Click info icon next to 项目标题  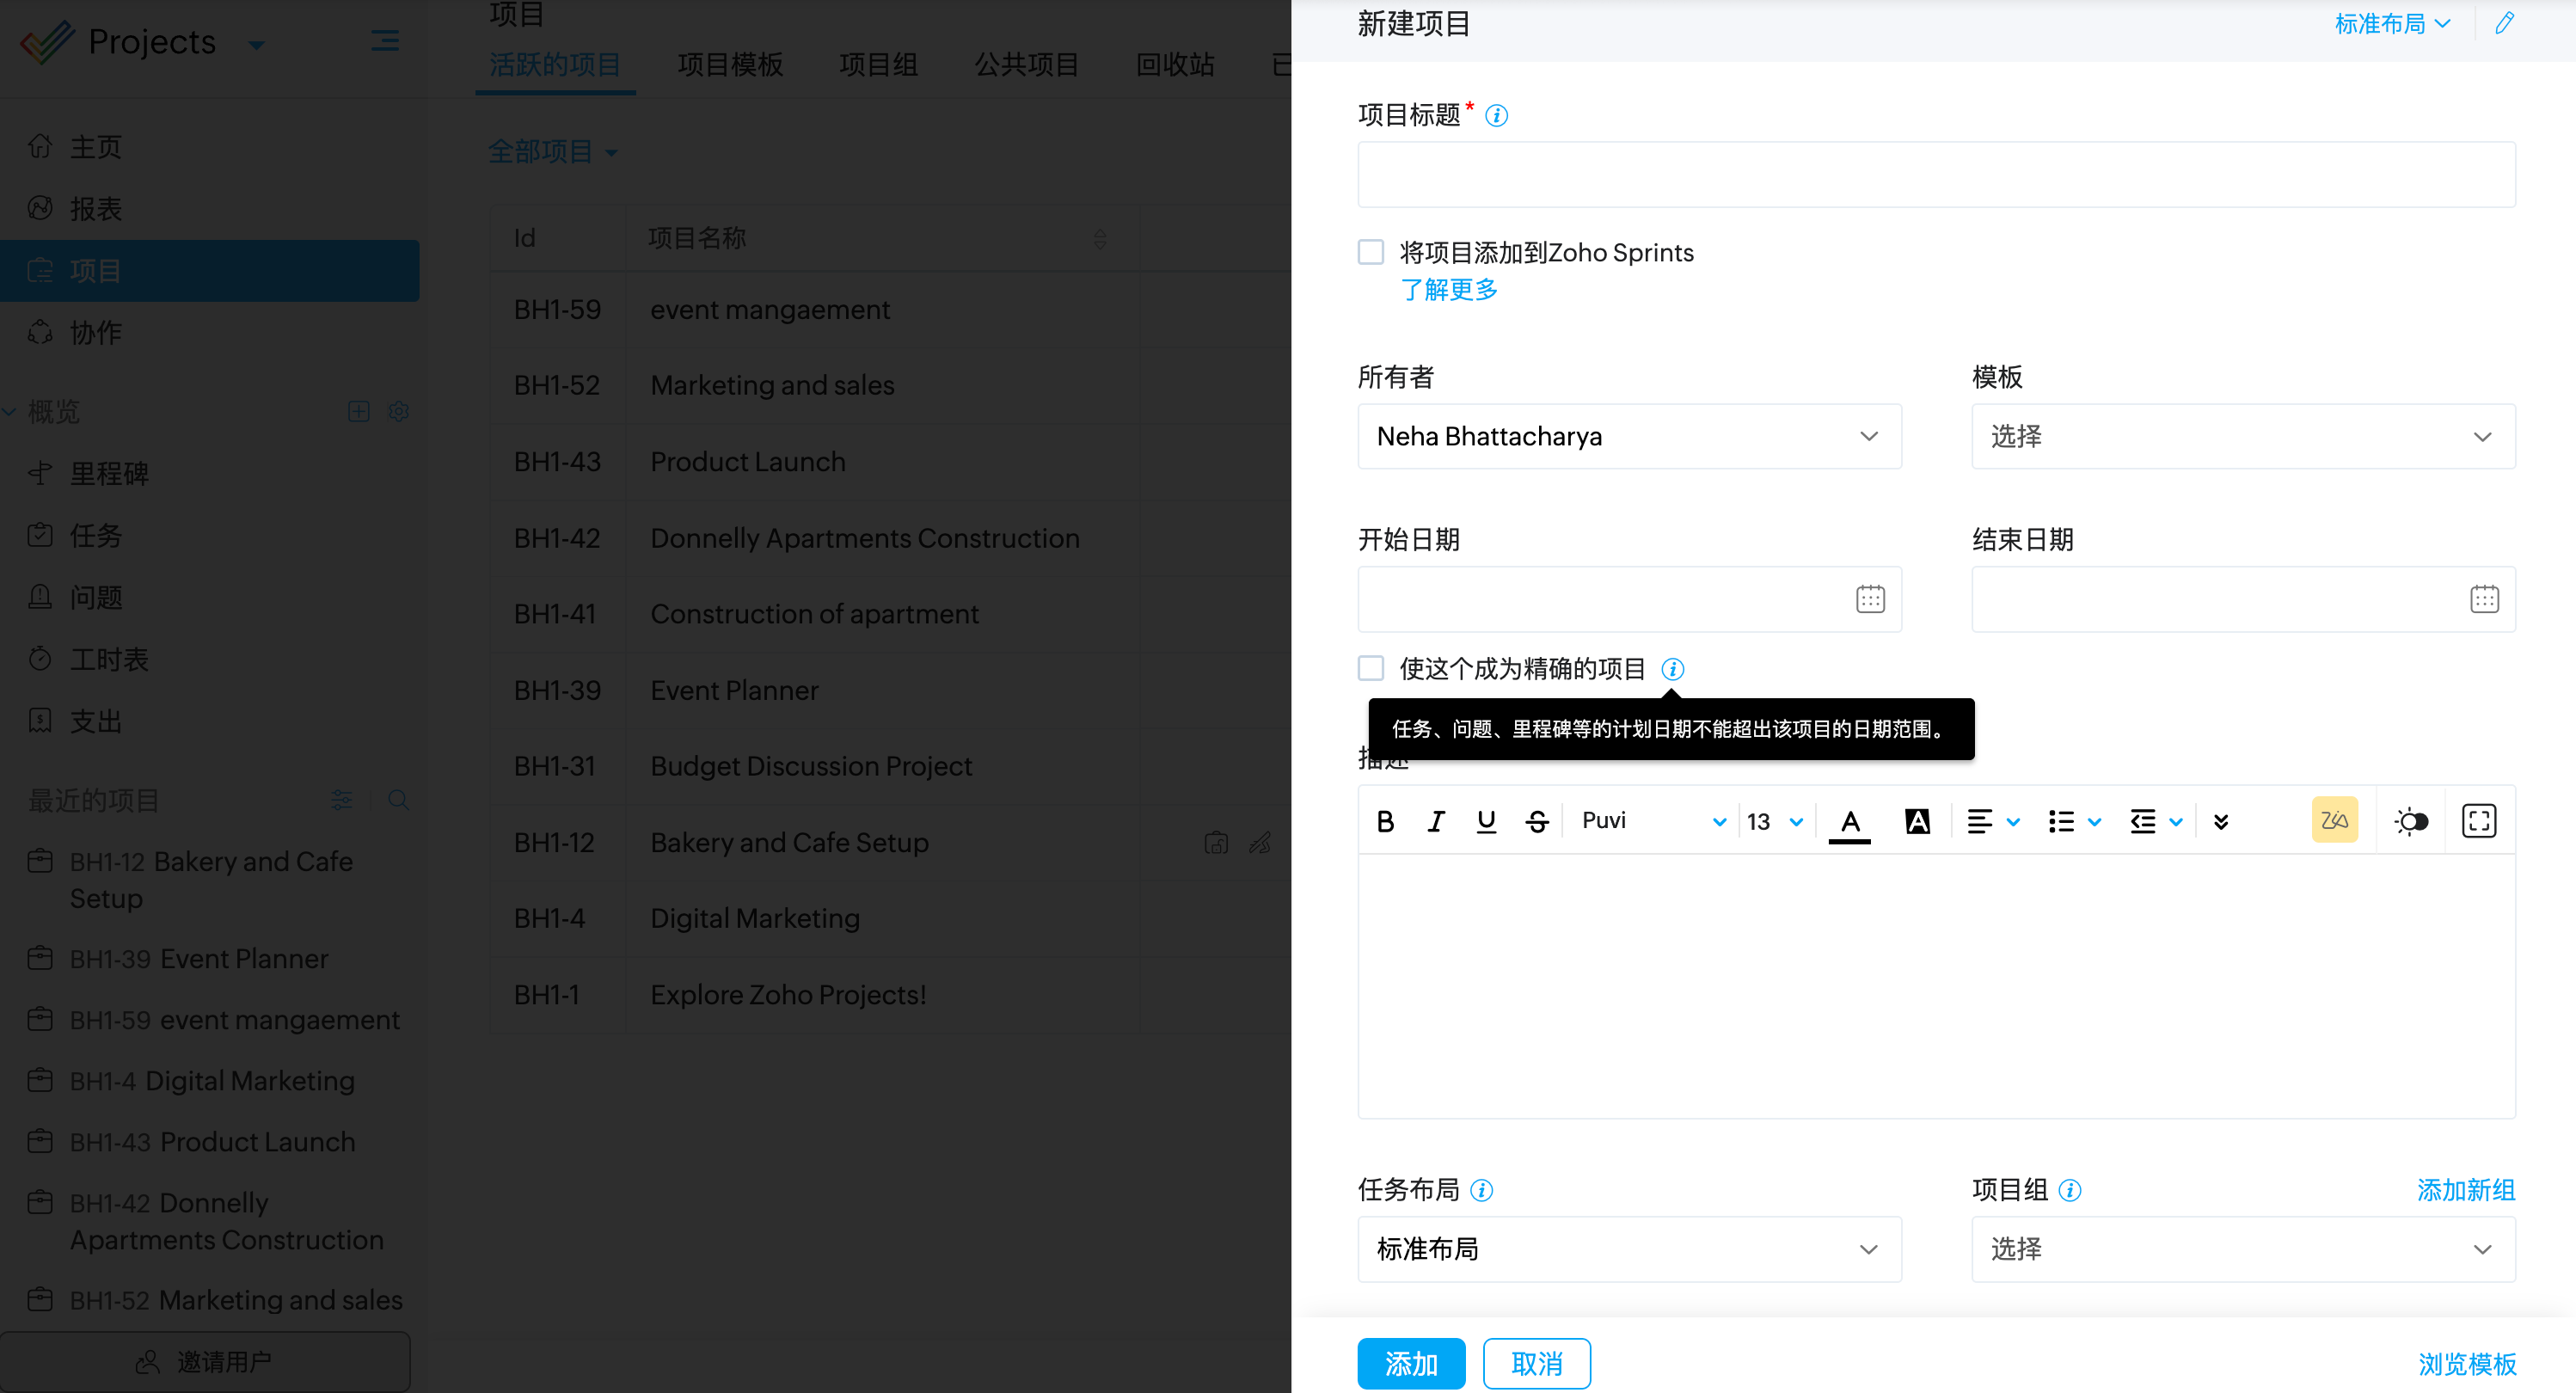click(x=1496, y=116)
